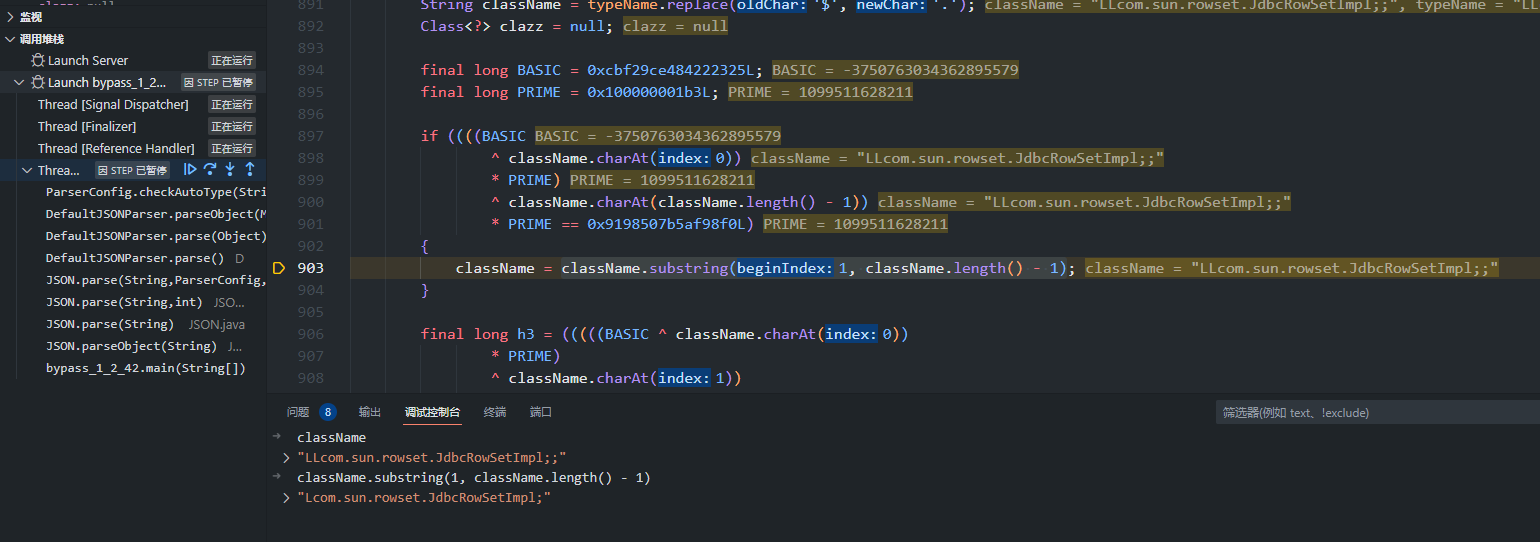Collapse the Launch bypass_1_2 session tree
This screenshot has width=1540, height=542.
coord(20,83)
